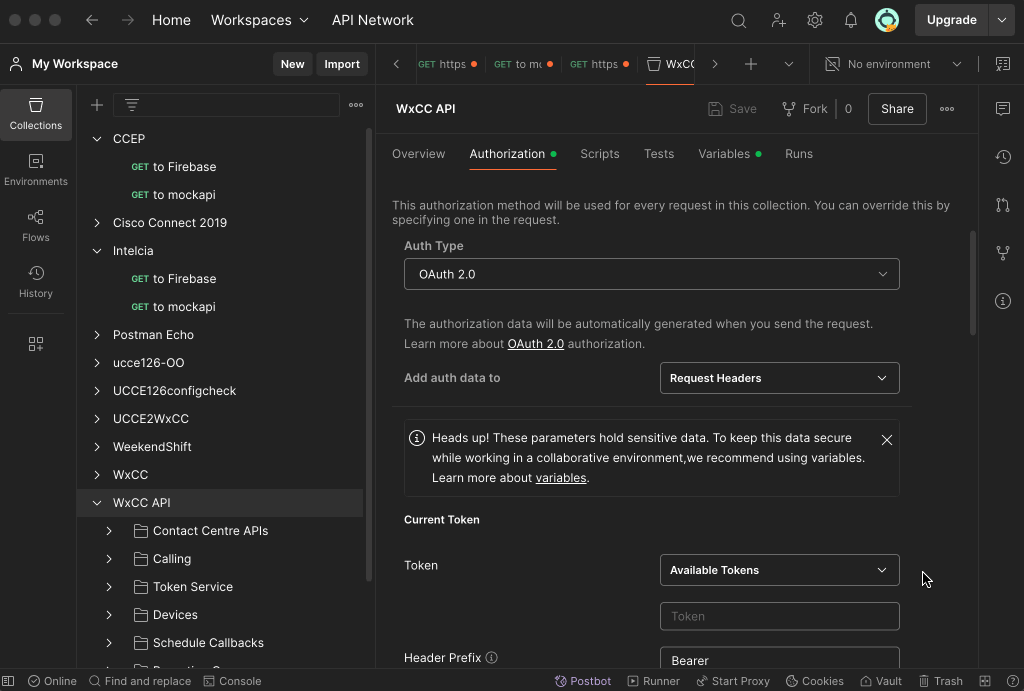Open the Flows sidebar section
1024x691 pixels.
pos(36,226)
